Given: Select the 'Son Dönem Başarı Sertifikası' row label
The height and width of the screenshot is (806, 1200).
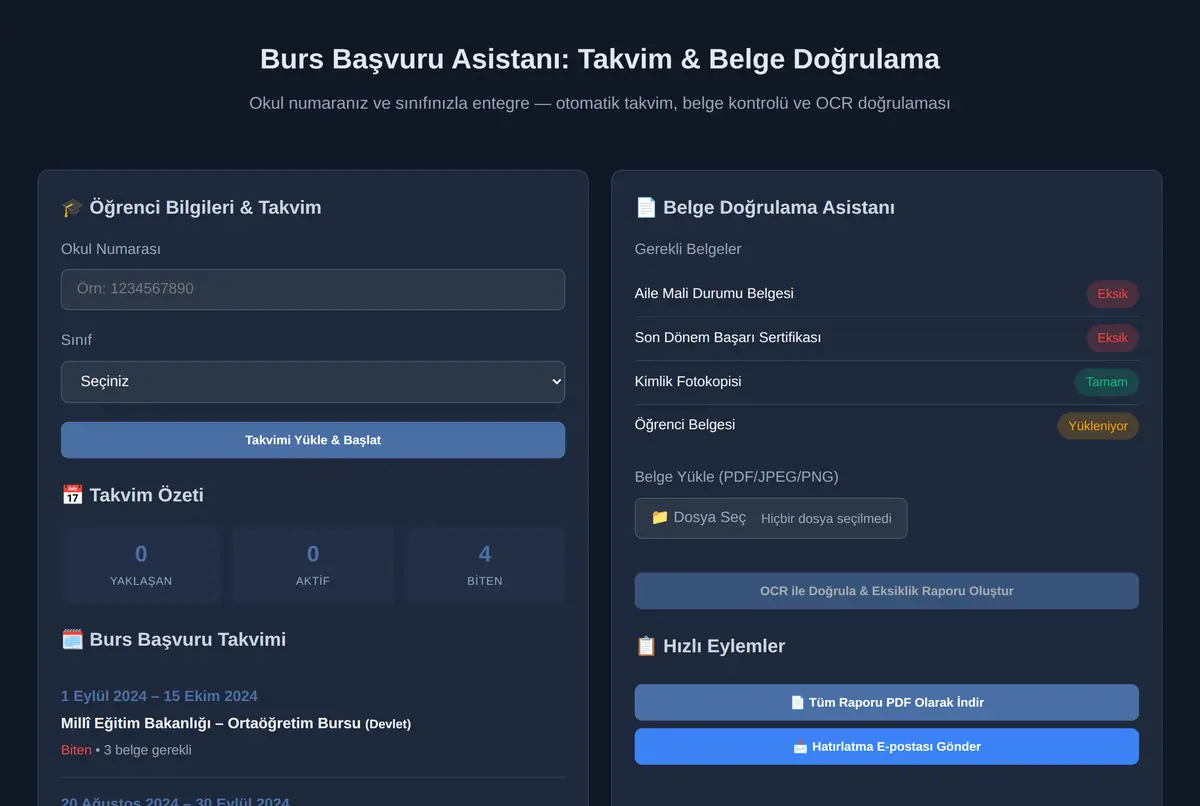Looking at the screenshot, I should 728,338.
